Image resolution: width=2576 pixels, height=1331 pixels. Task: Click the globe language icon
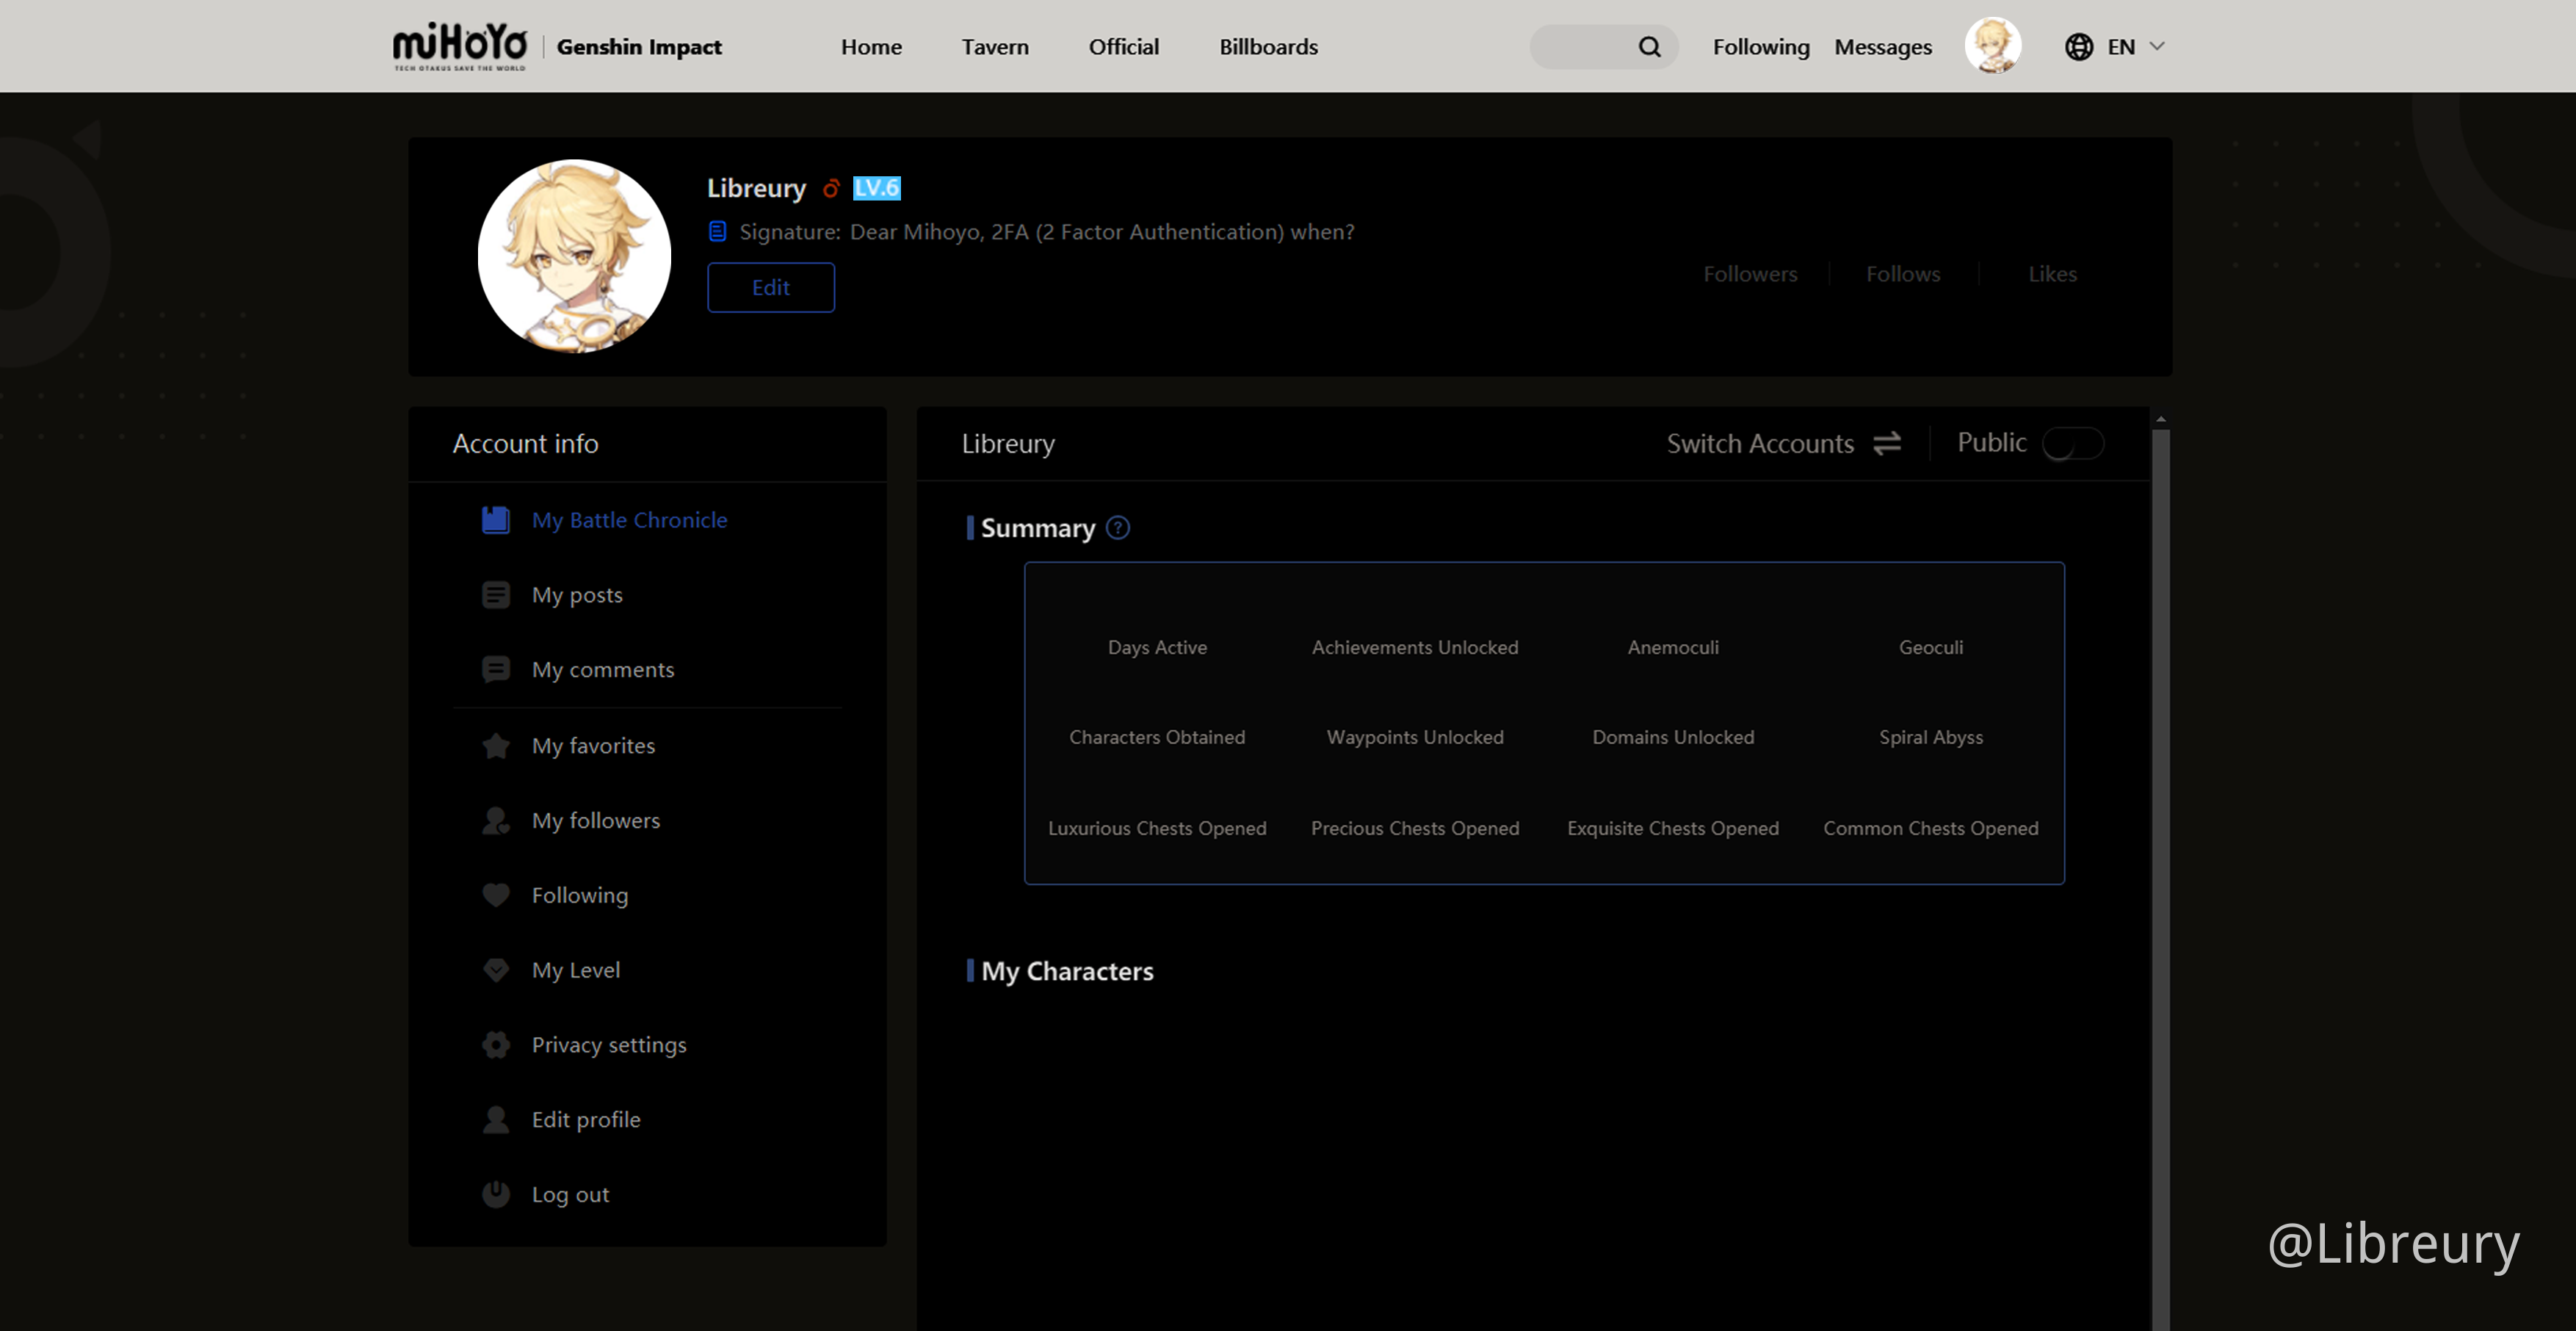(x=2079, y=46)
